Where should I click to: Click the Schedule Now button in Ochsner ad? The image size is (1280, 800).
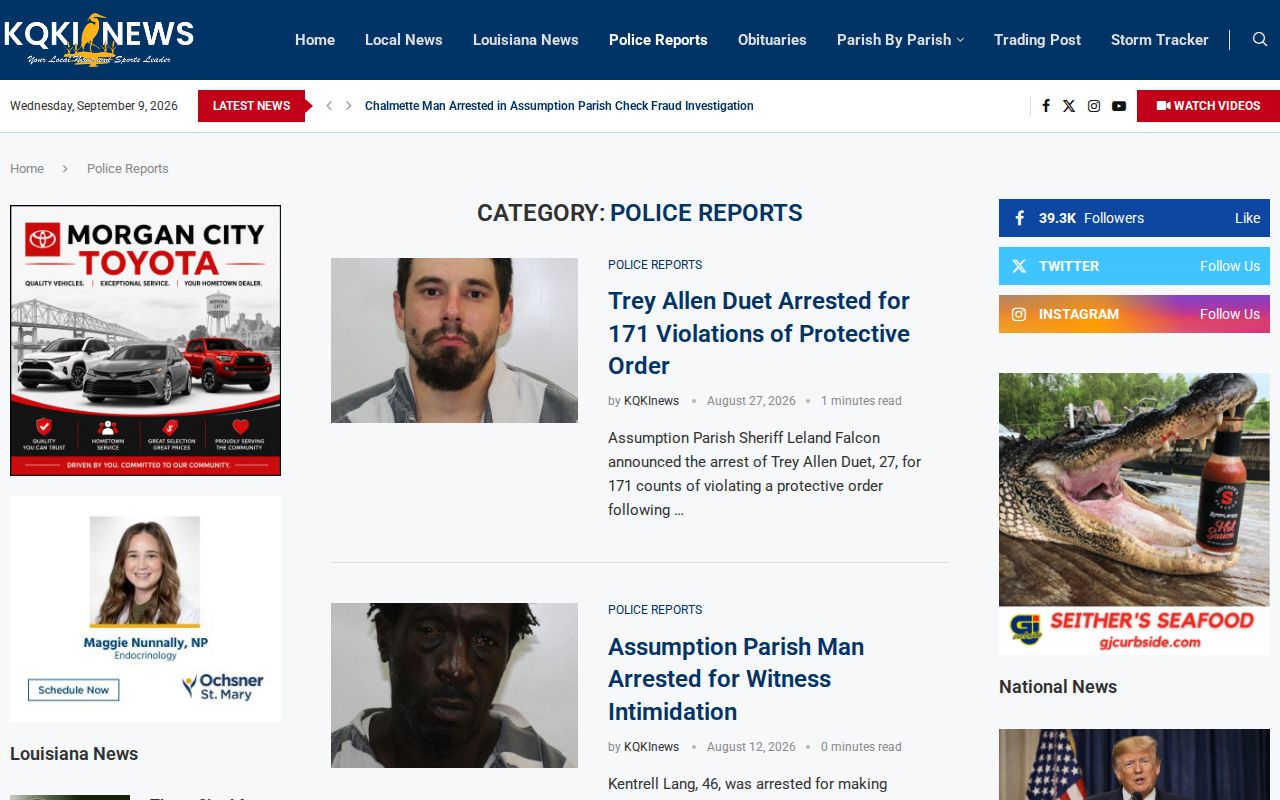pos(74,690)
